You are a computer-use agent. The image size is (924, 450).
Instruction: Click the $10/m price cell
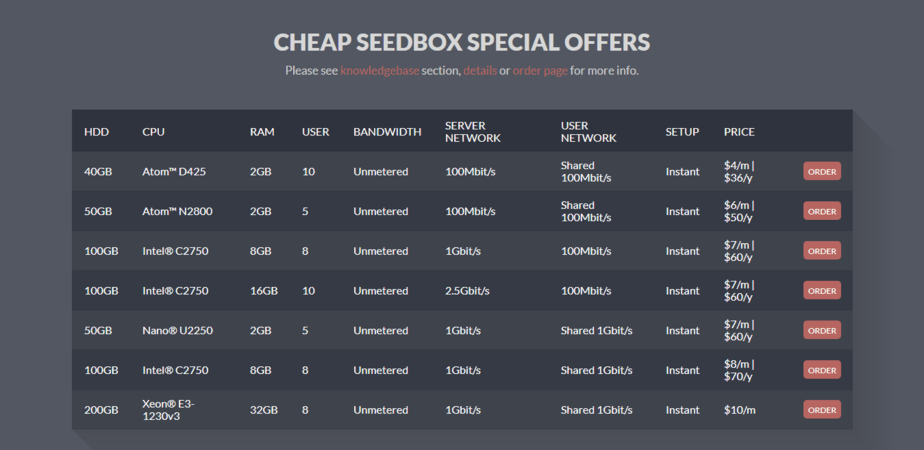tap(739, 410)
